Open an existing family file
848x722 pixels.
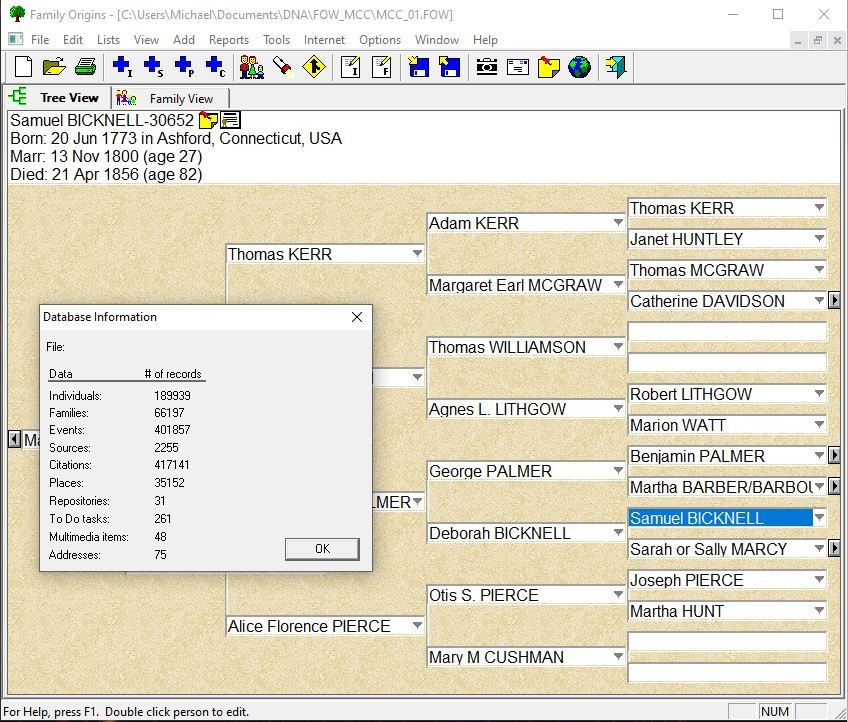click(x=54, y=67)
